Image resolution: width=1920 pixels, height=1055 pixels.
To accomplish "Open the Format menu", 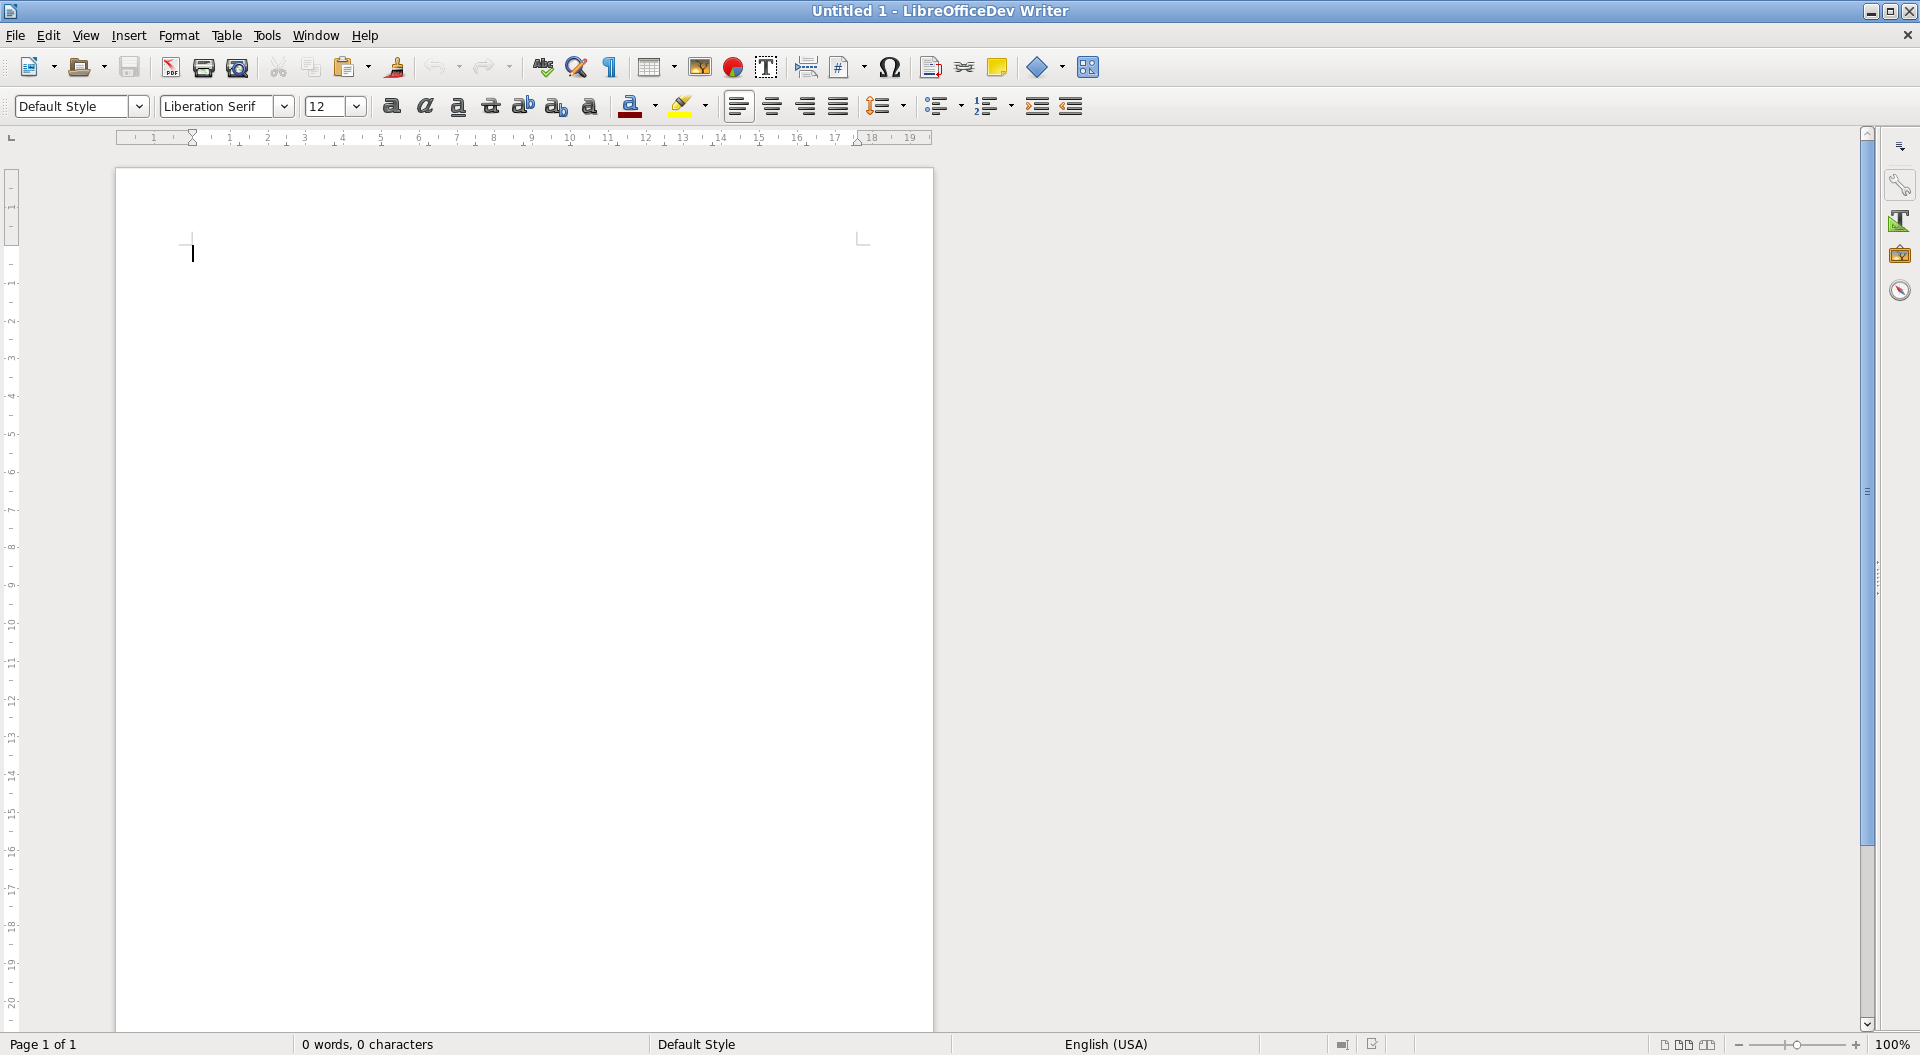I will point(179,36).
